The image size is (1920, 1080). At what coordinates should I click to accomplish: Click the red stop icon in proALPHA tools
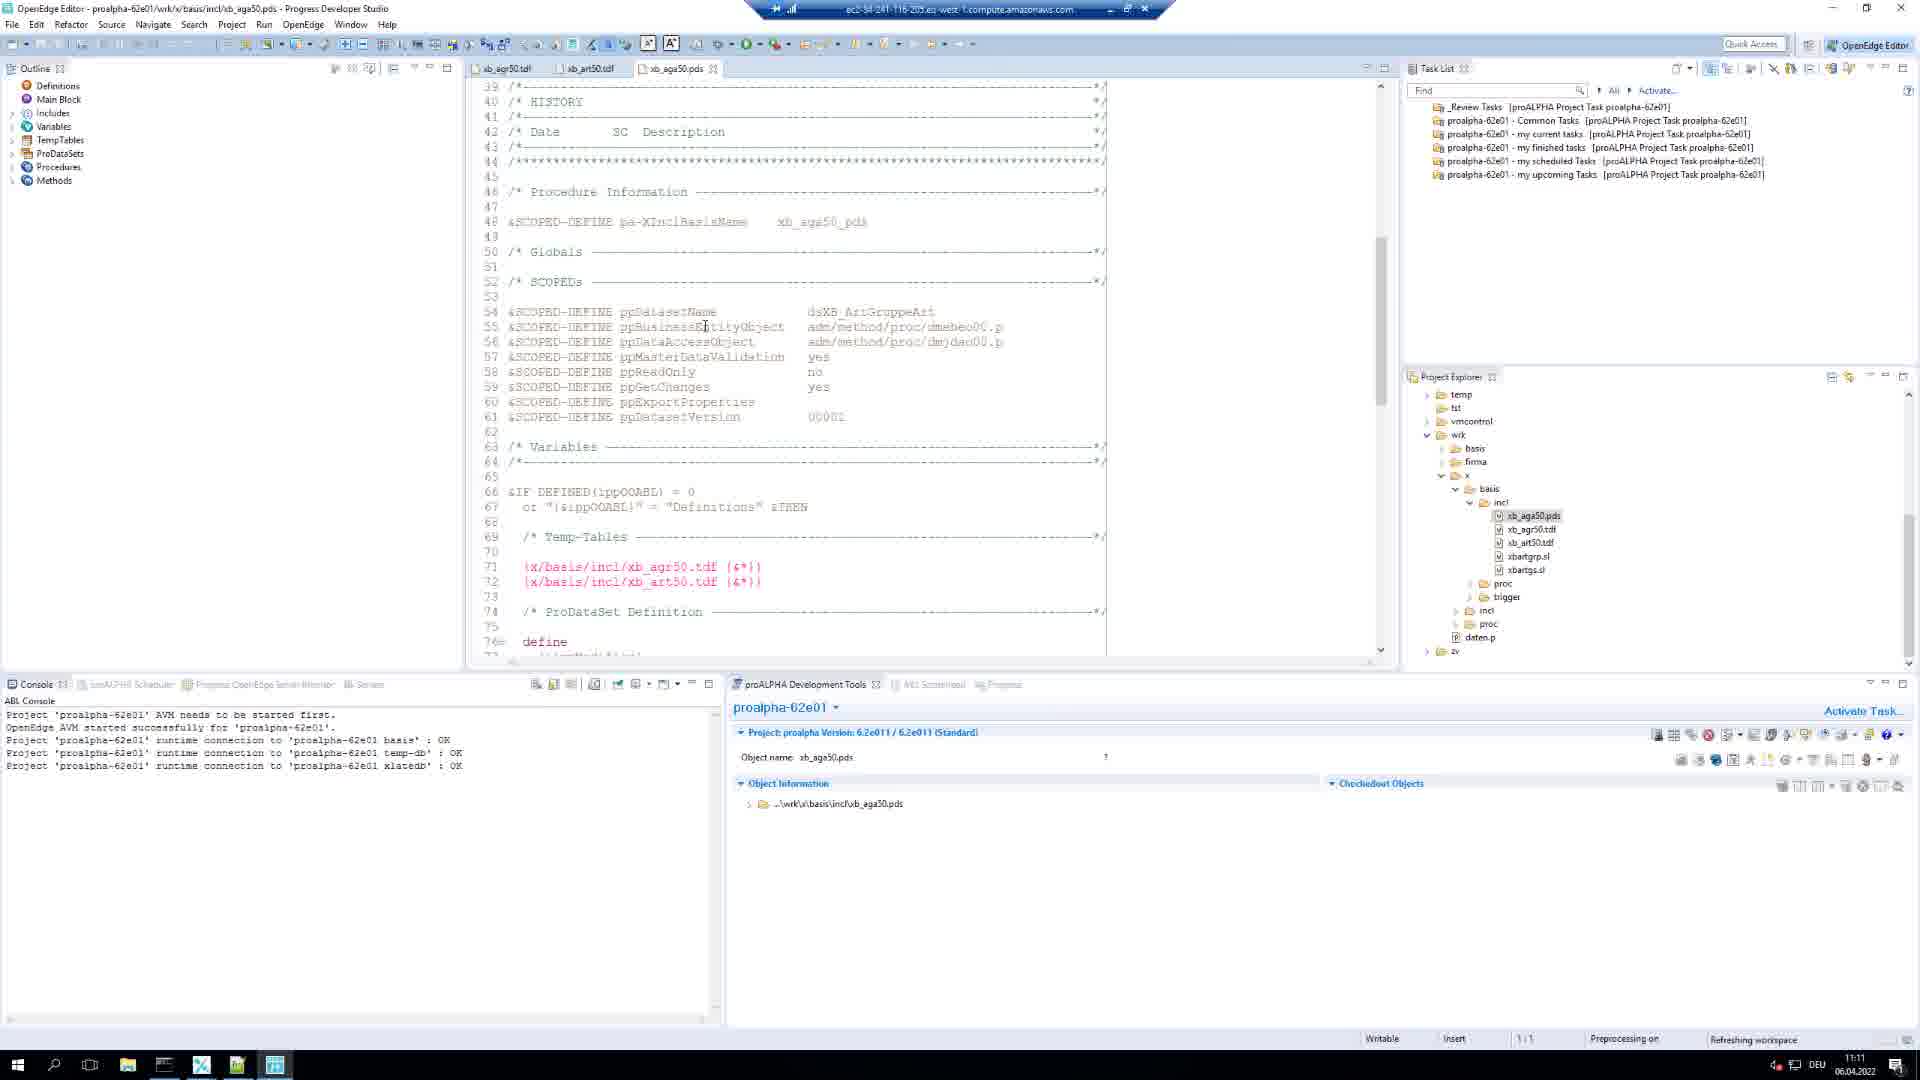tap(1708, 735)
